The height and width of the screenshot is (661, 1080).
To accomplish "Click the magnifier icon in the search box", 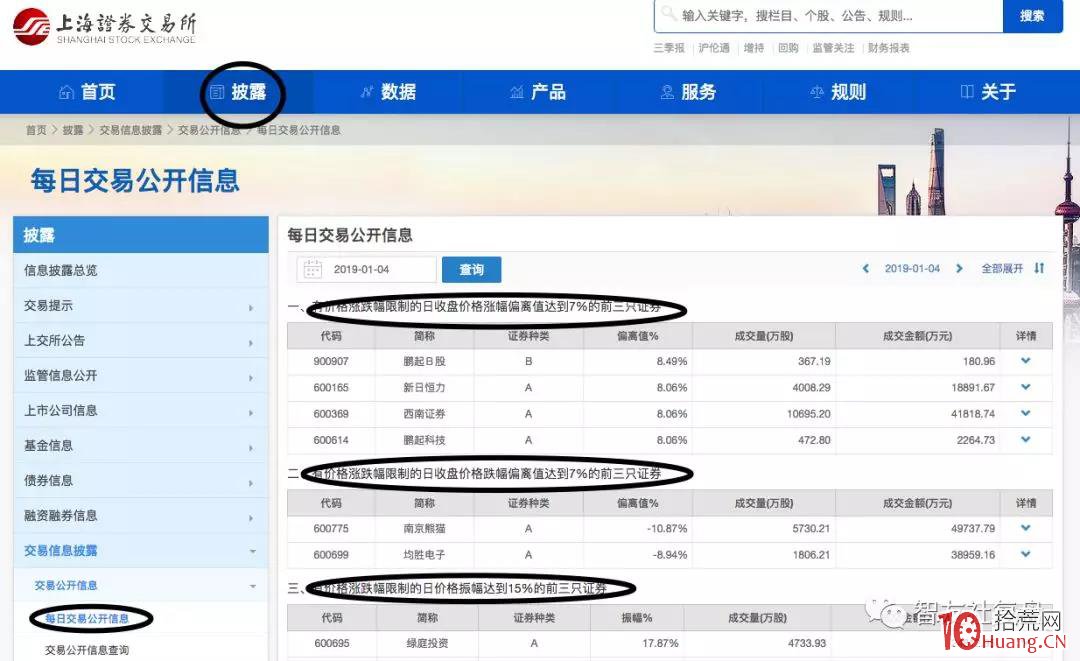I will click(x=667, y=16).
